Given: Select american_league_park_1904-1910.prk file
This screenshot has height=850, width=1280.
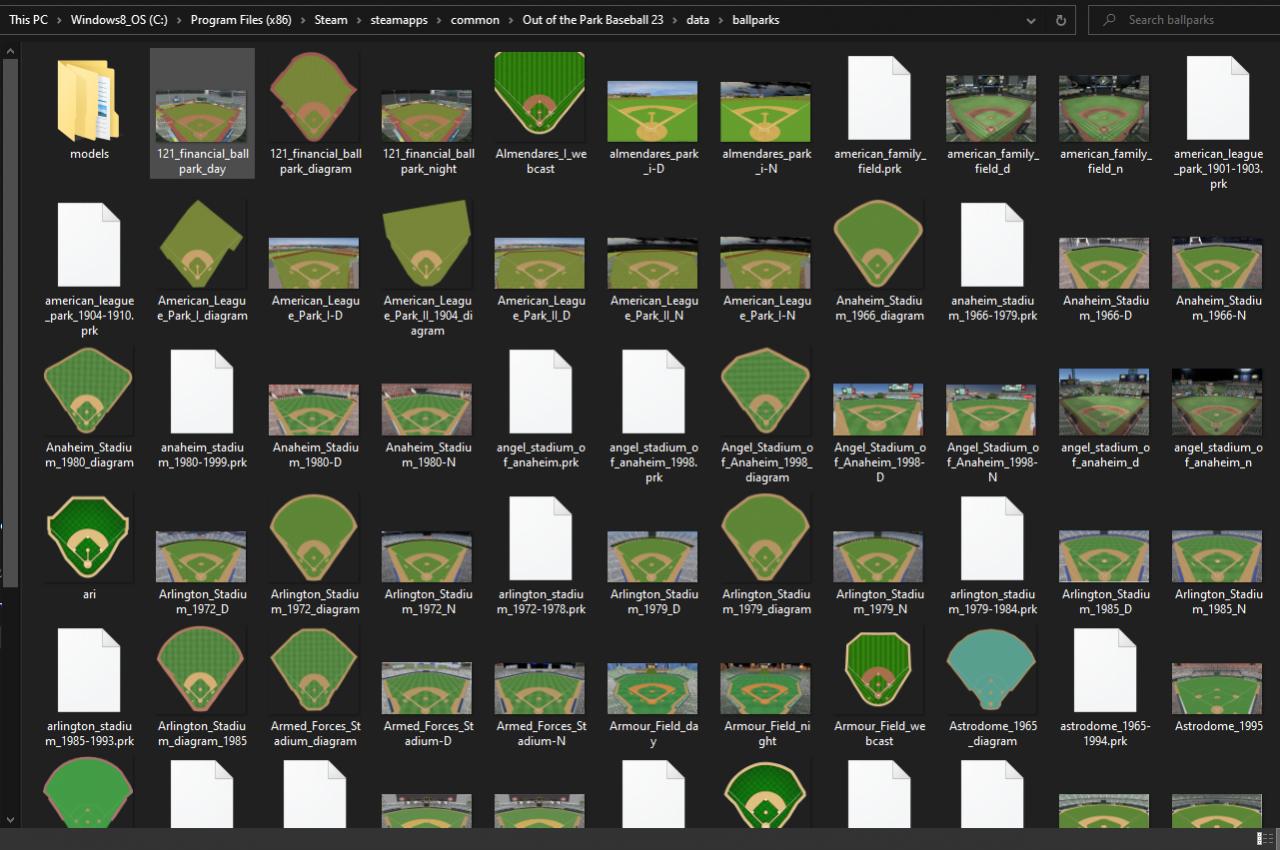Looking at the screenshot, I should coord(90,268).
